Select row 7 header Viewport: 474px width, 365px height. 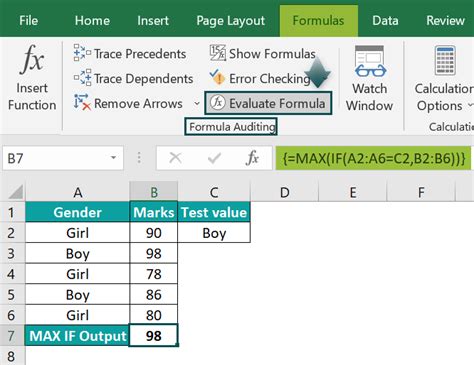(12, 336)
